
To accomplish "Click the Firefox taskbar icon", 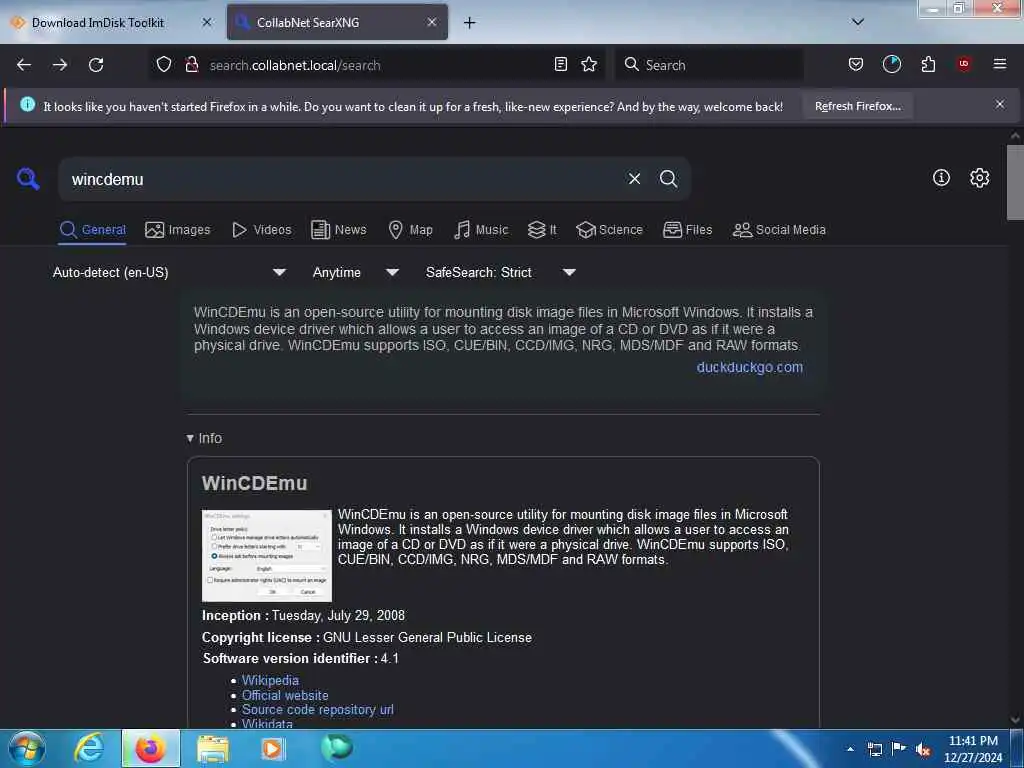I will [x=150, y=748].
